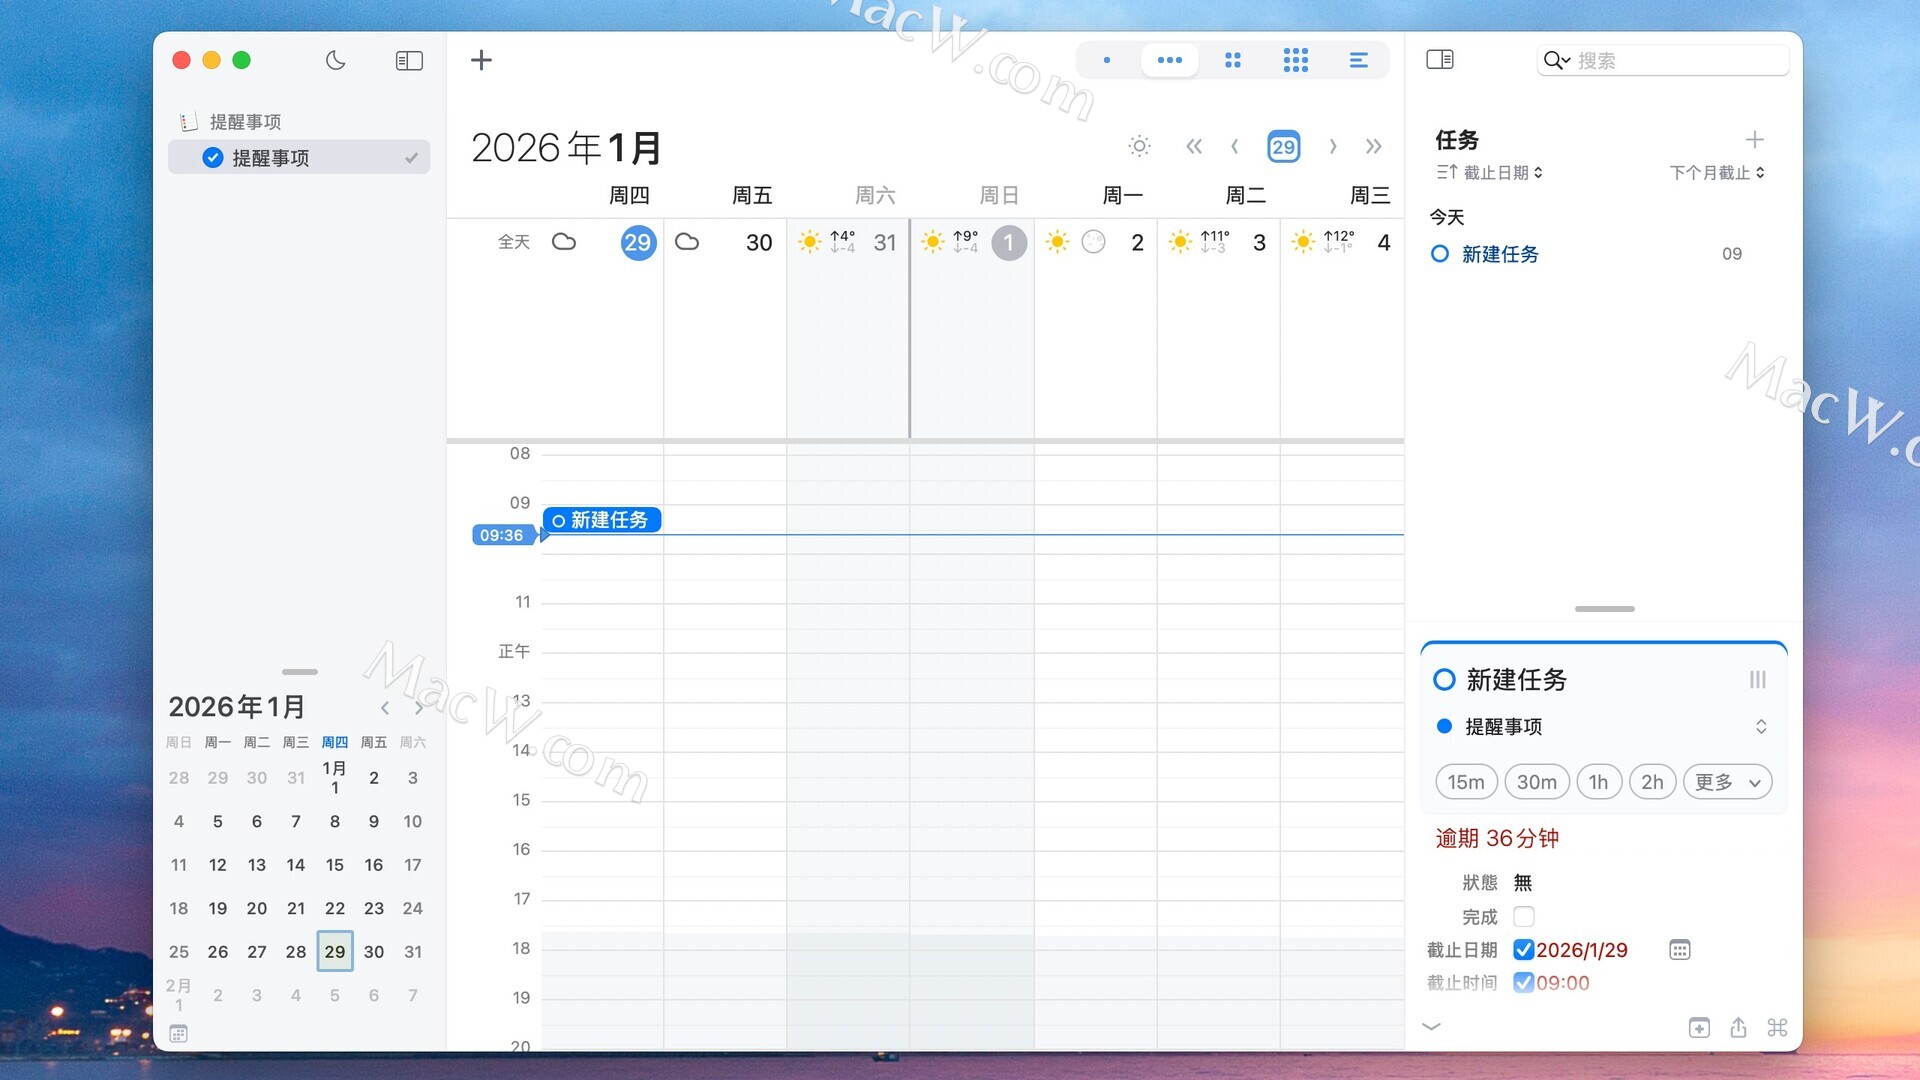The height and width of the screenshot is (1080, 1920).
Task: Switch to month grid view tab
Action: coord(1295,60)
